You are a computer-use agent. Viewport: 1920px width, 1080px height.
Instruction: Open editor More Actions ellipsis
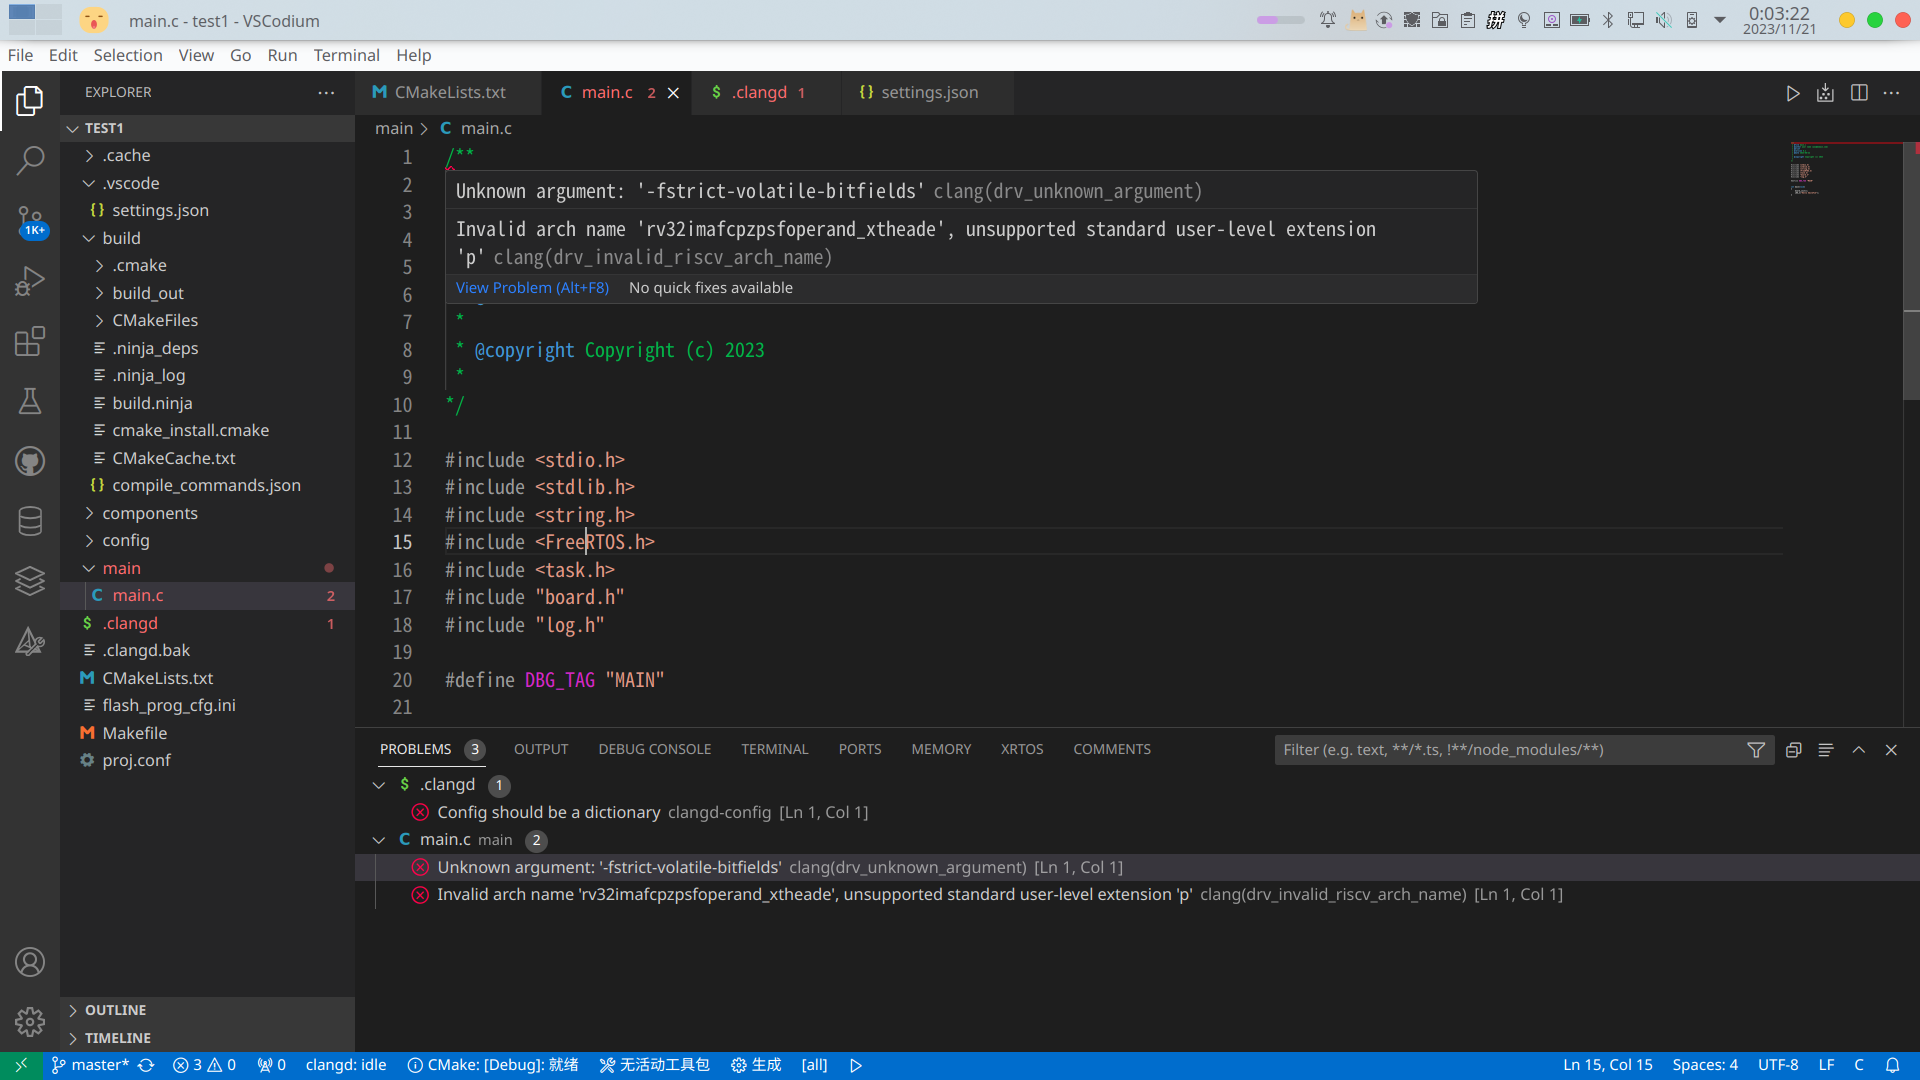1891,93
